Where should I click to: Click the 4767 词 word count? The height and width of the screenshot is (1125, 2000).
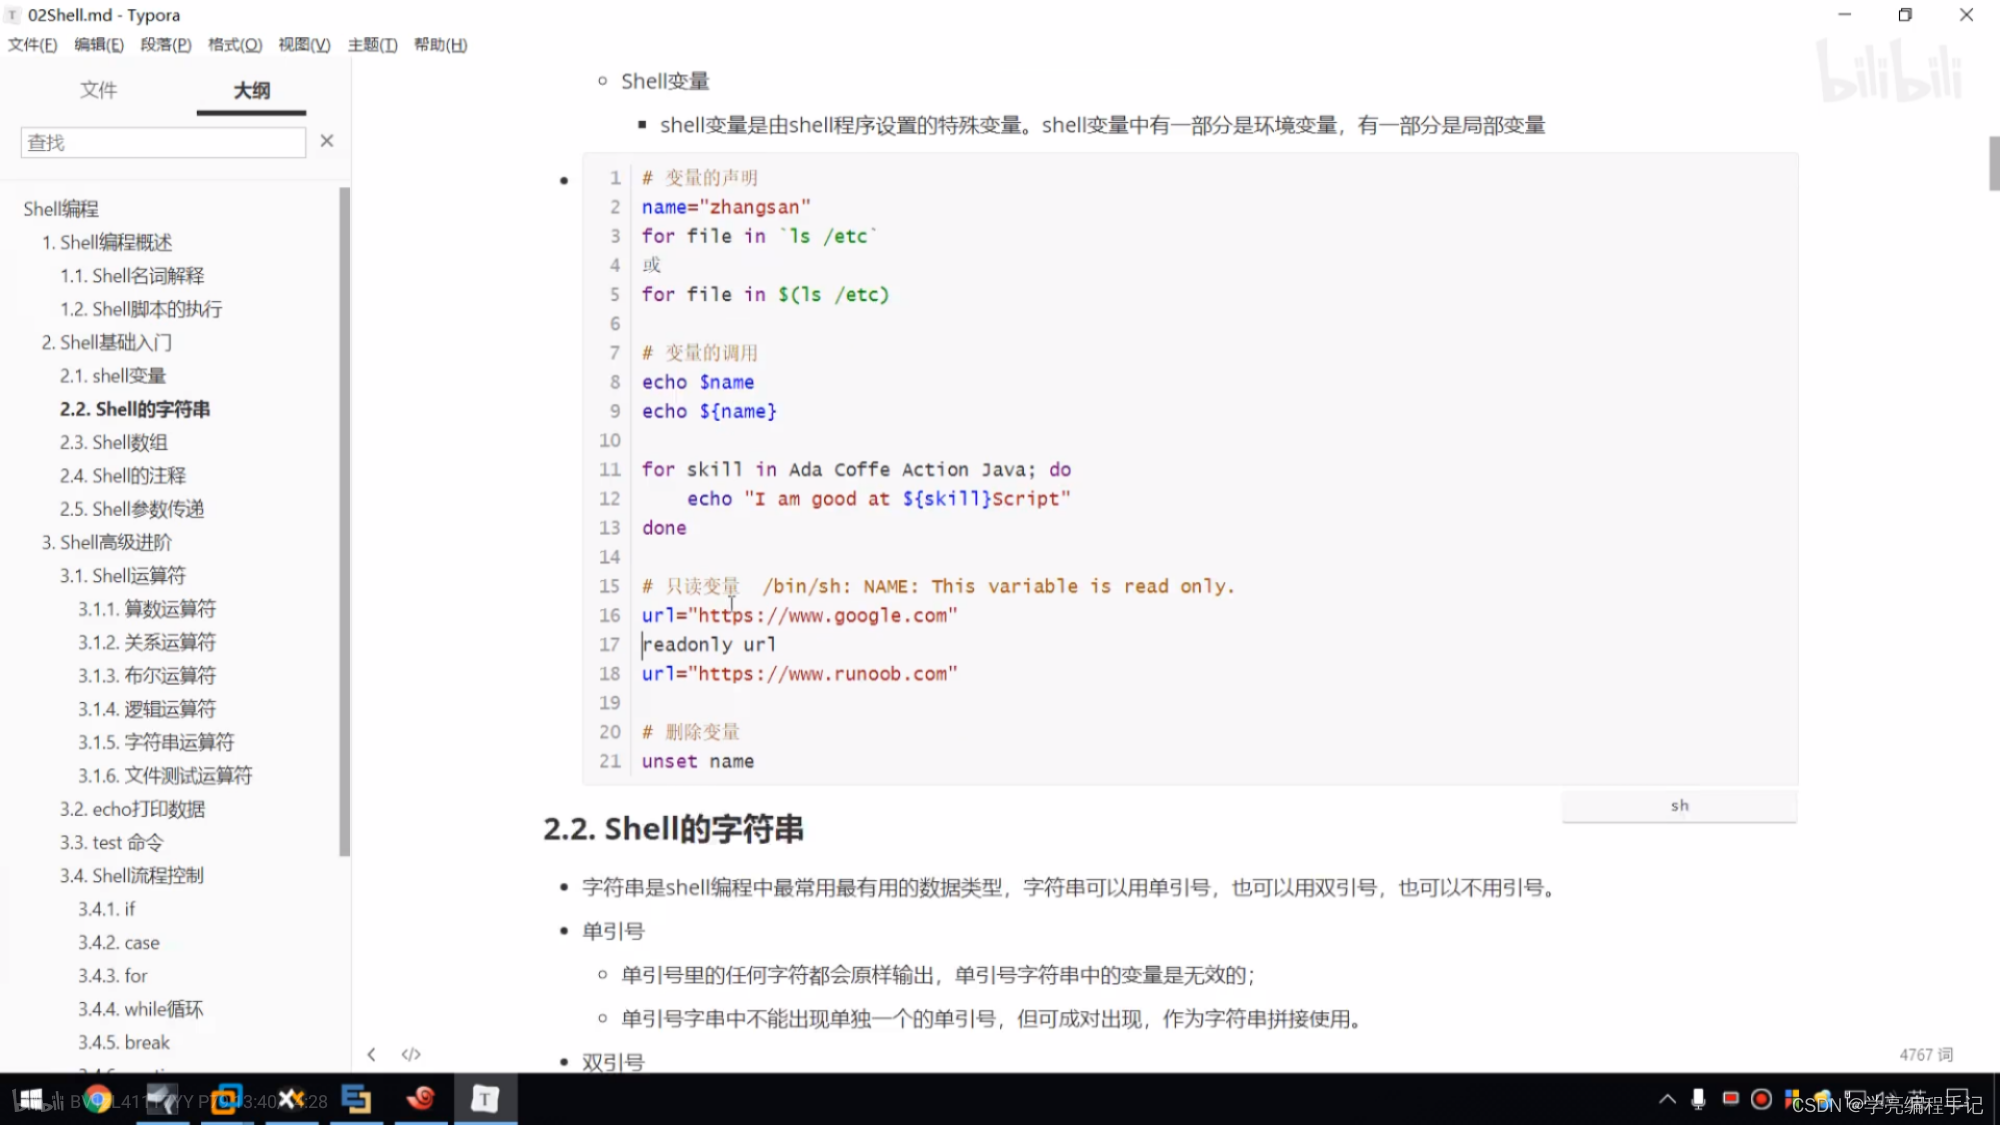tap(1926, 1054)
